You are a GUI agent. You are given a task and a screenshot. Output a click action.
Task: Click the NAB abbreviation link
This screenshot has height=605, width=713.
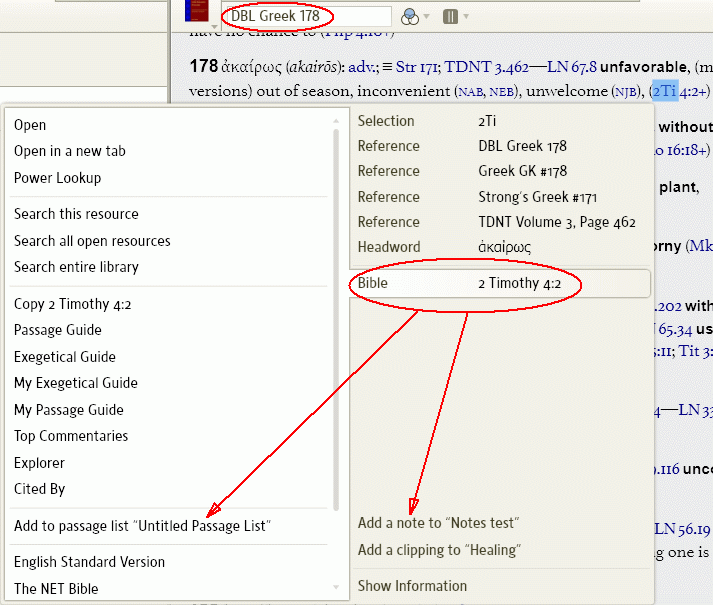[471, 92]
